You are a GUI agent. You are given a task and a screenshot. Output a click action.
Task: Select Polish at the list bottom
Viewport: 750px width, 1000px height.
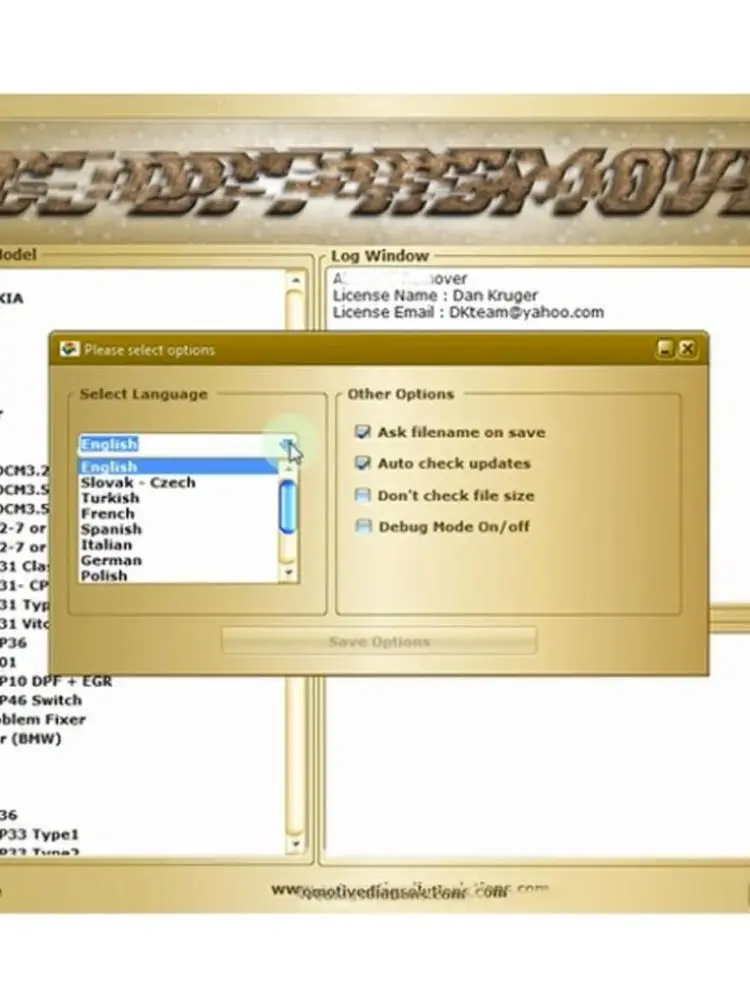tap(103, 576)
